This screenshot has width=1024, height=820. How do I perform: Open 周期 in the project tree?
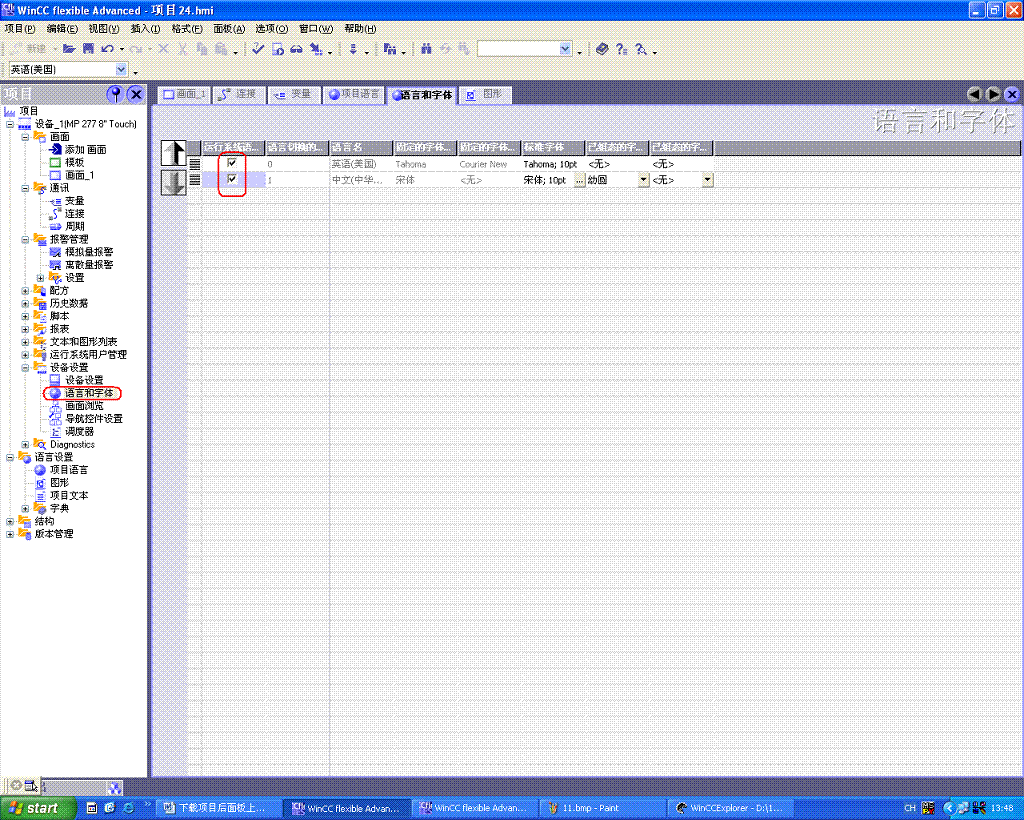[x=74, y=226]
